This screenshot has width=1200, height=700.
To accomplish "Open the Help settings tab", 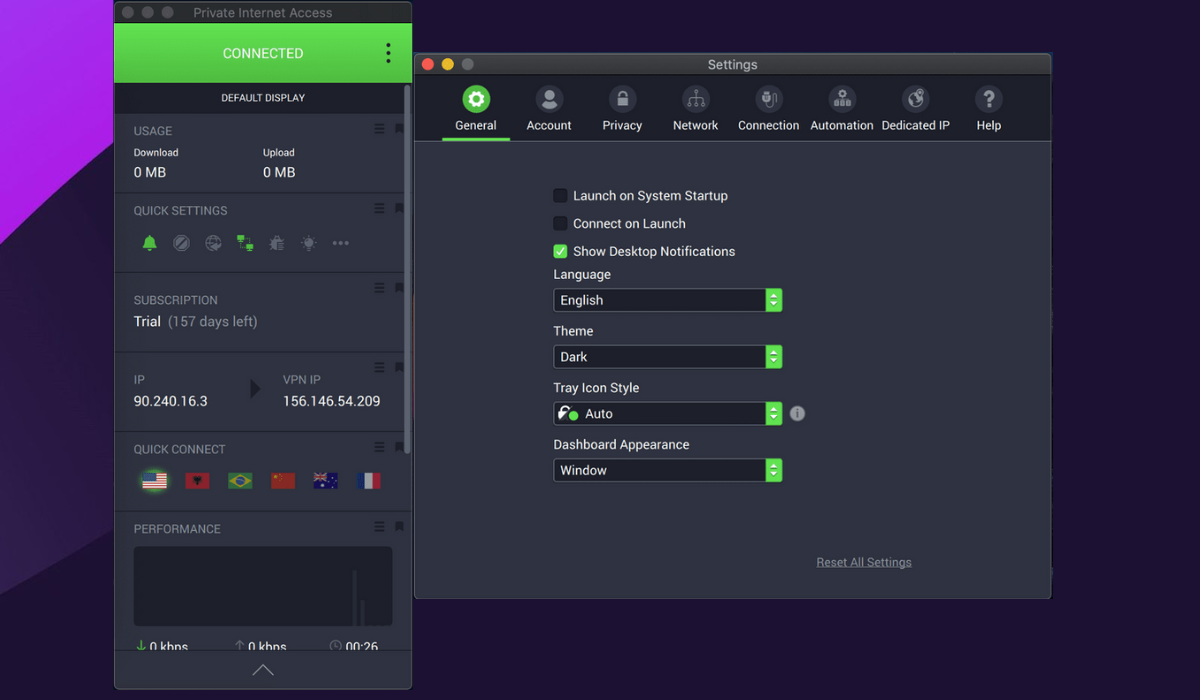I will click(x=989, y=109).
